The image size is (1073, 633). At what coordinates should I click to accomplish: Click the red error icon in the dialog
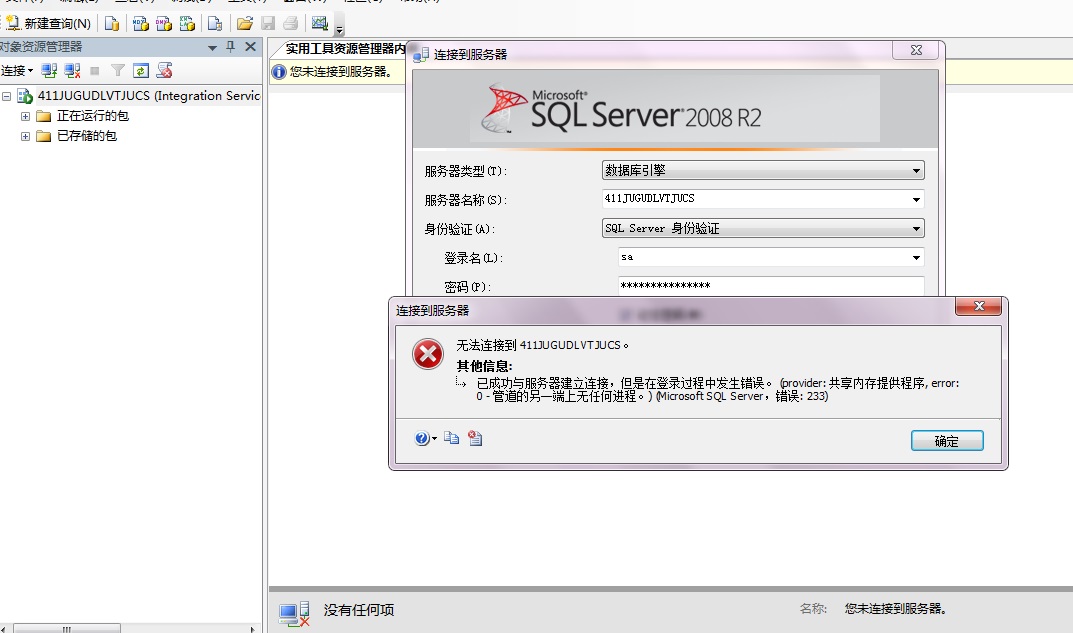[x=428, y=354]
